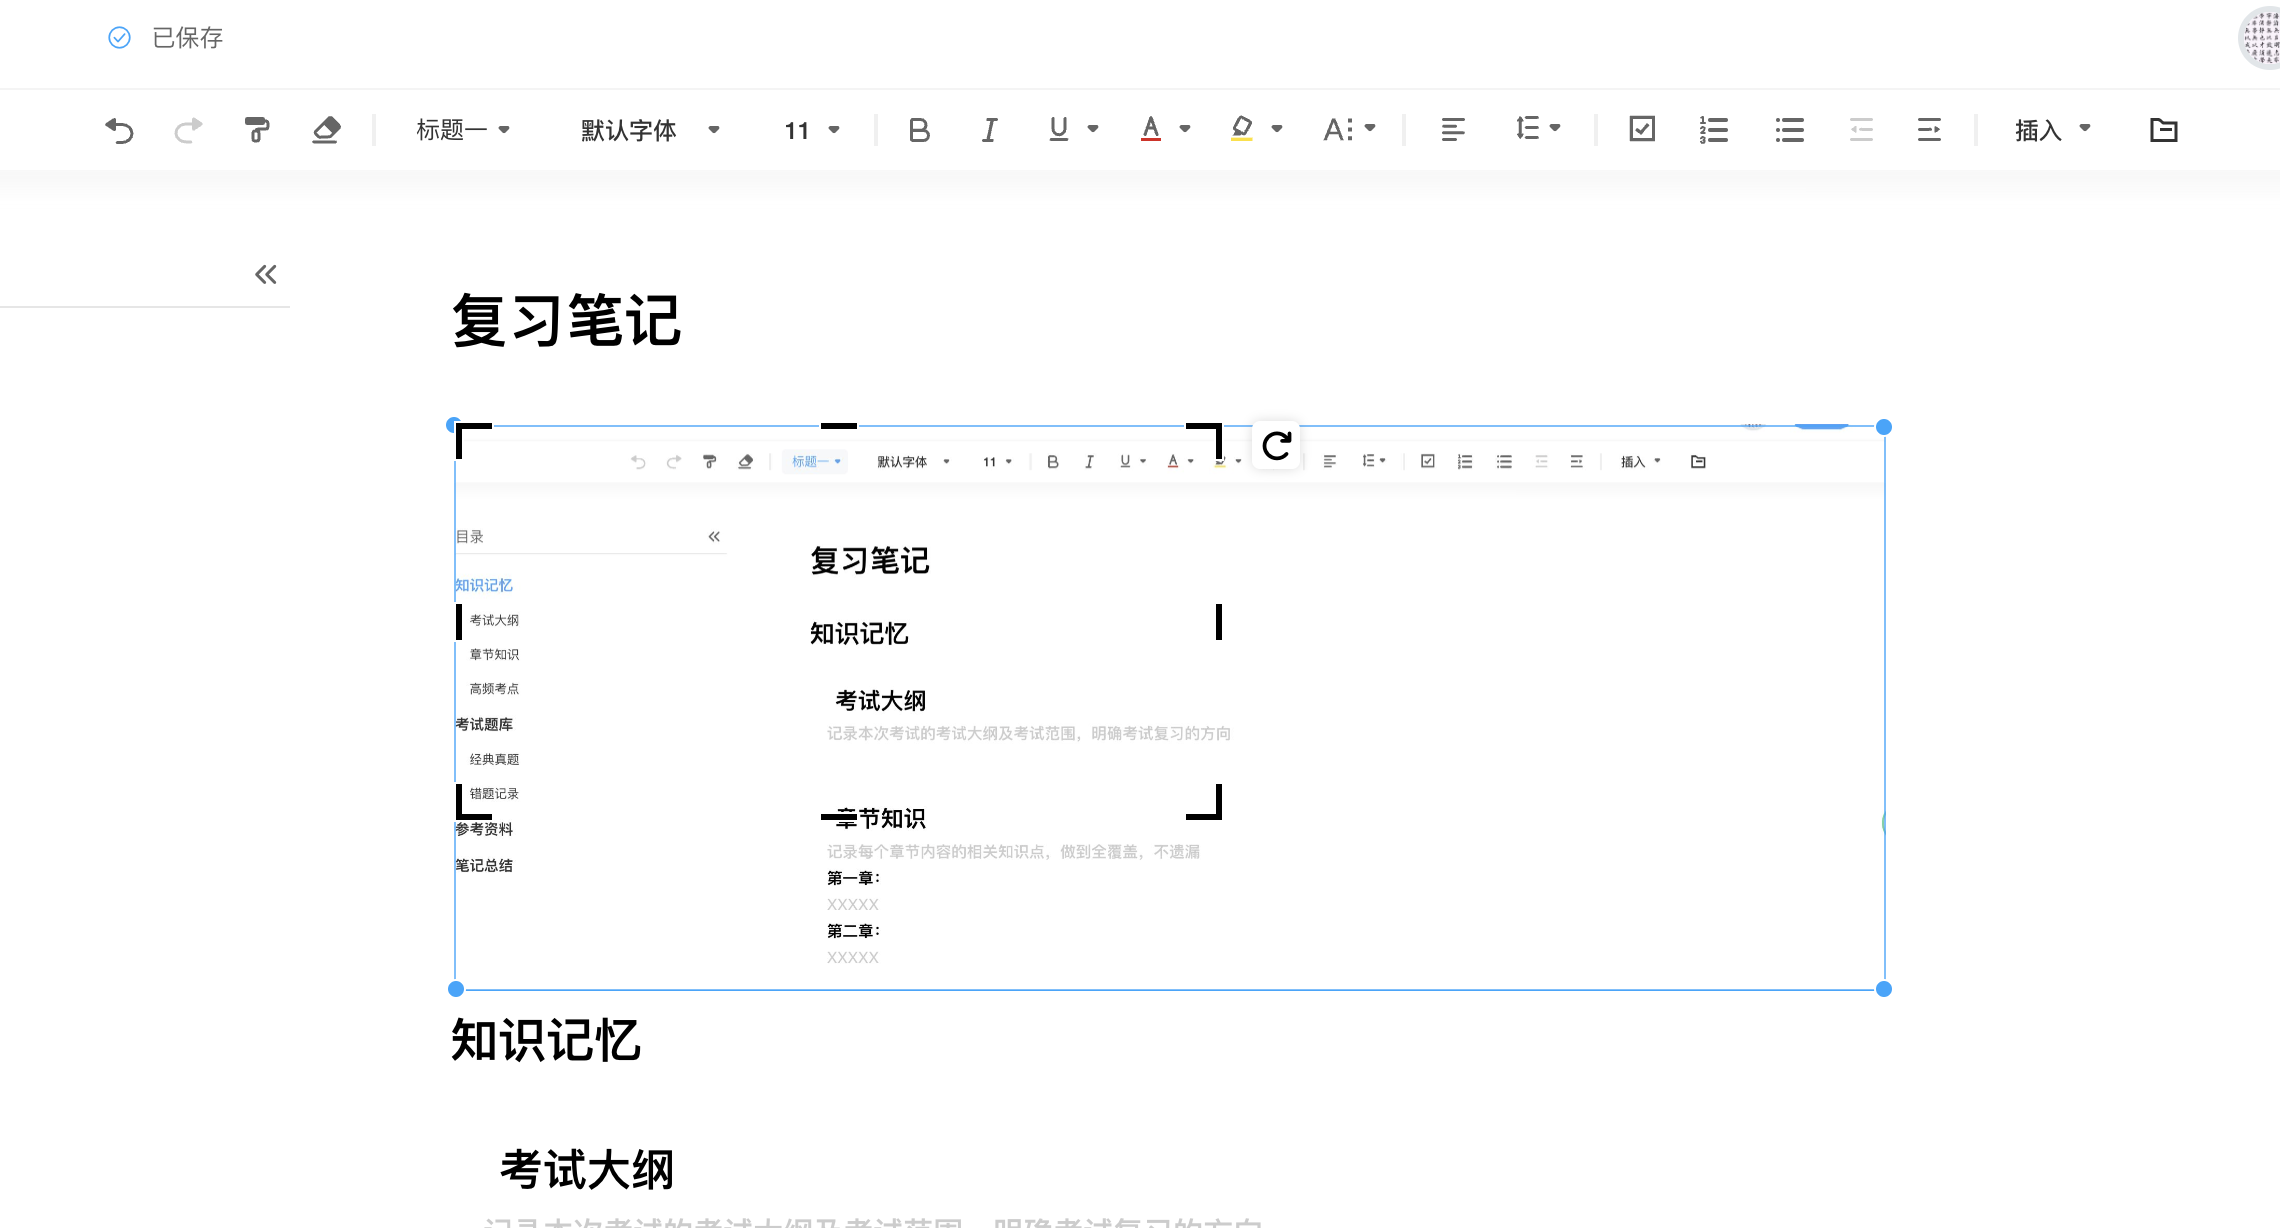Image resolution: width=2280 pixels, height=1228 pixels.
Task: Click the top-right image resize handle
Action: click(x=1884, y=427)
